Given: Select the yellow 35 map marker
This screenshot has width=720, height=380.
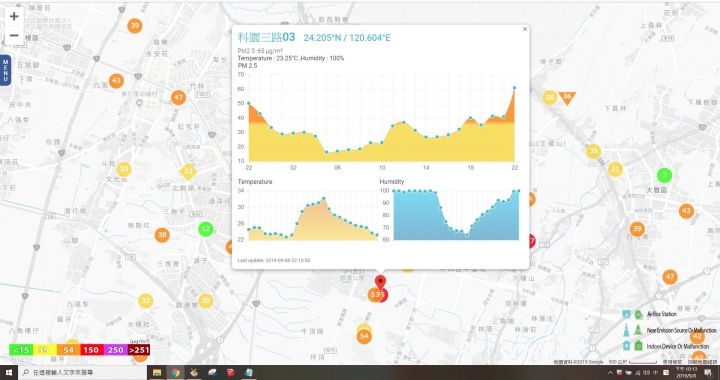Looking at the screenshot, I should (593, 151).
